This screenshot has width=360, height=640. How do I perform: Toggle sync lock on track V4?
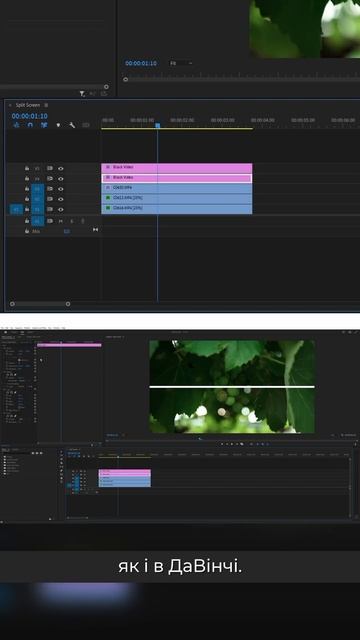tap(50, 178)
